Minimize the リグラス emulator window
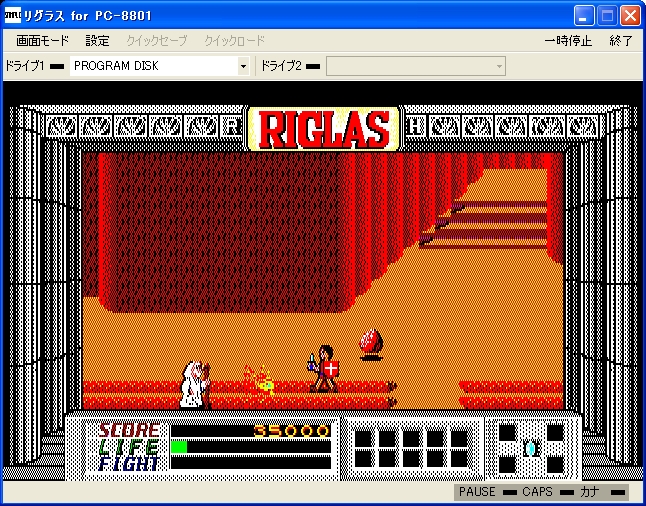The width and height of the screenshot is (646, 506). coord(584,16)
